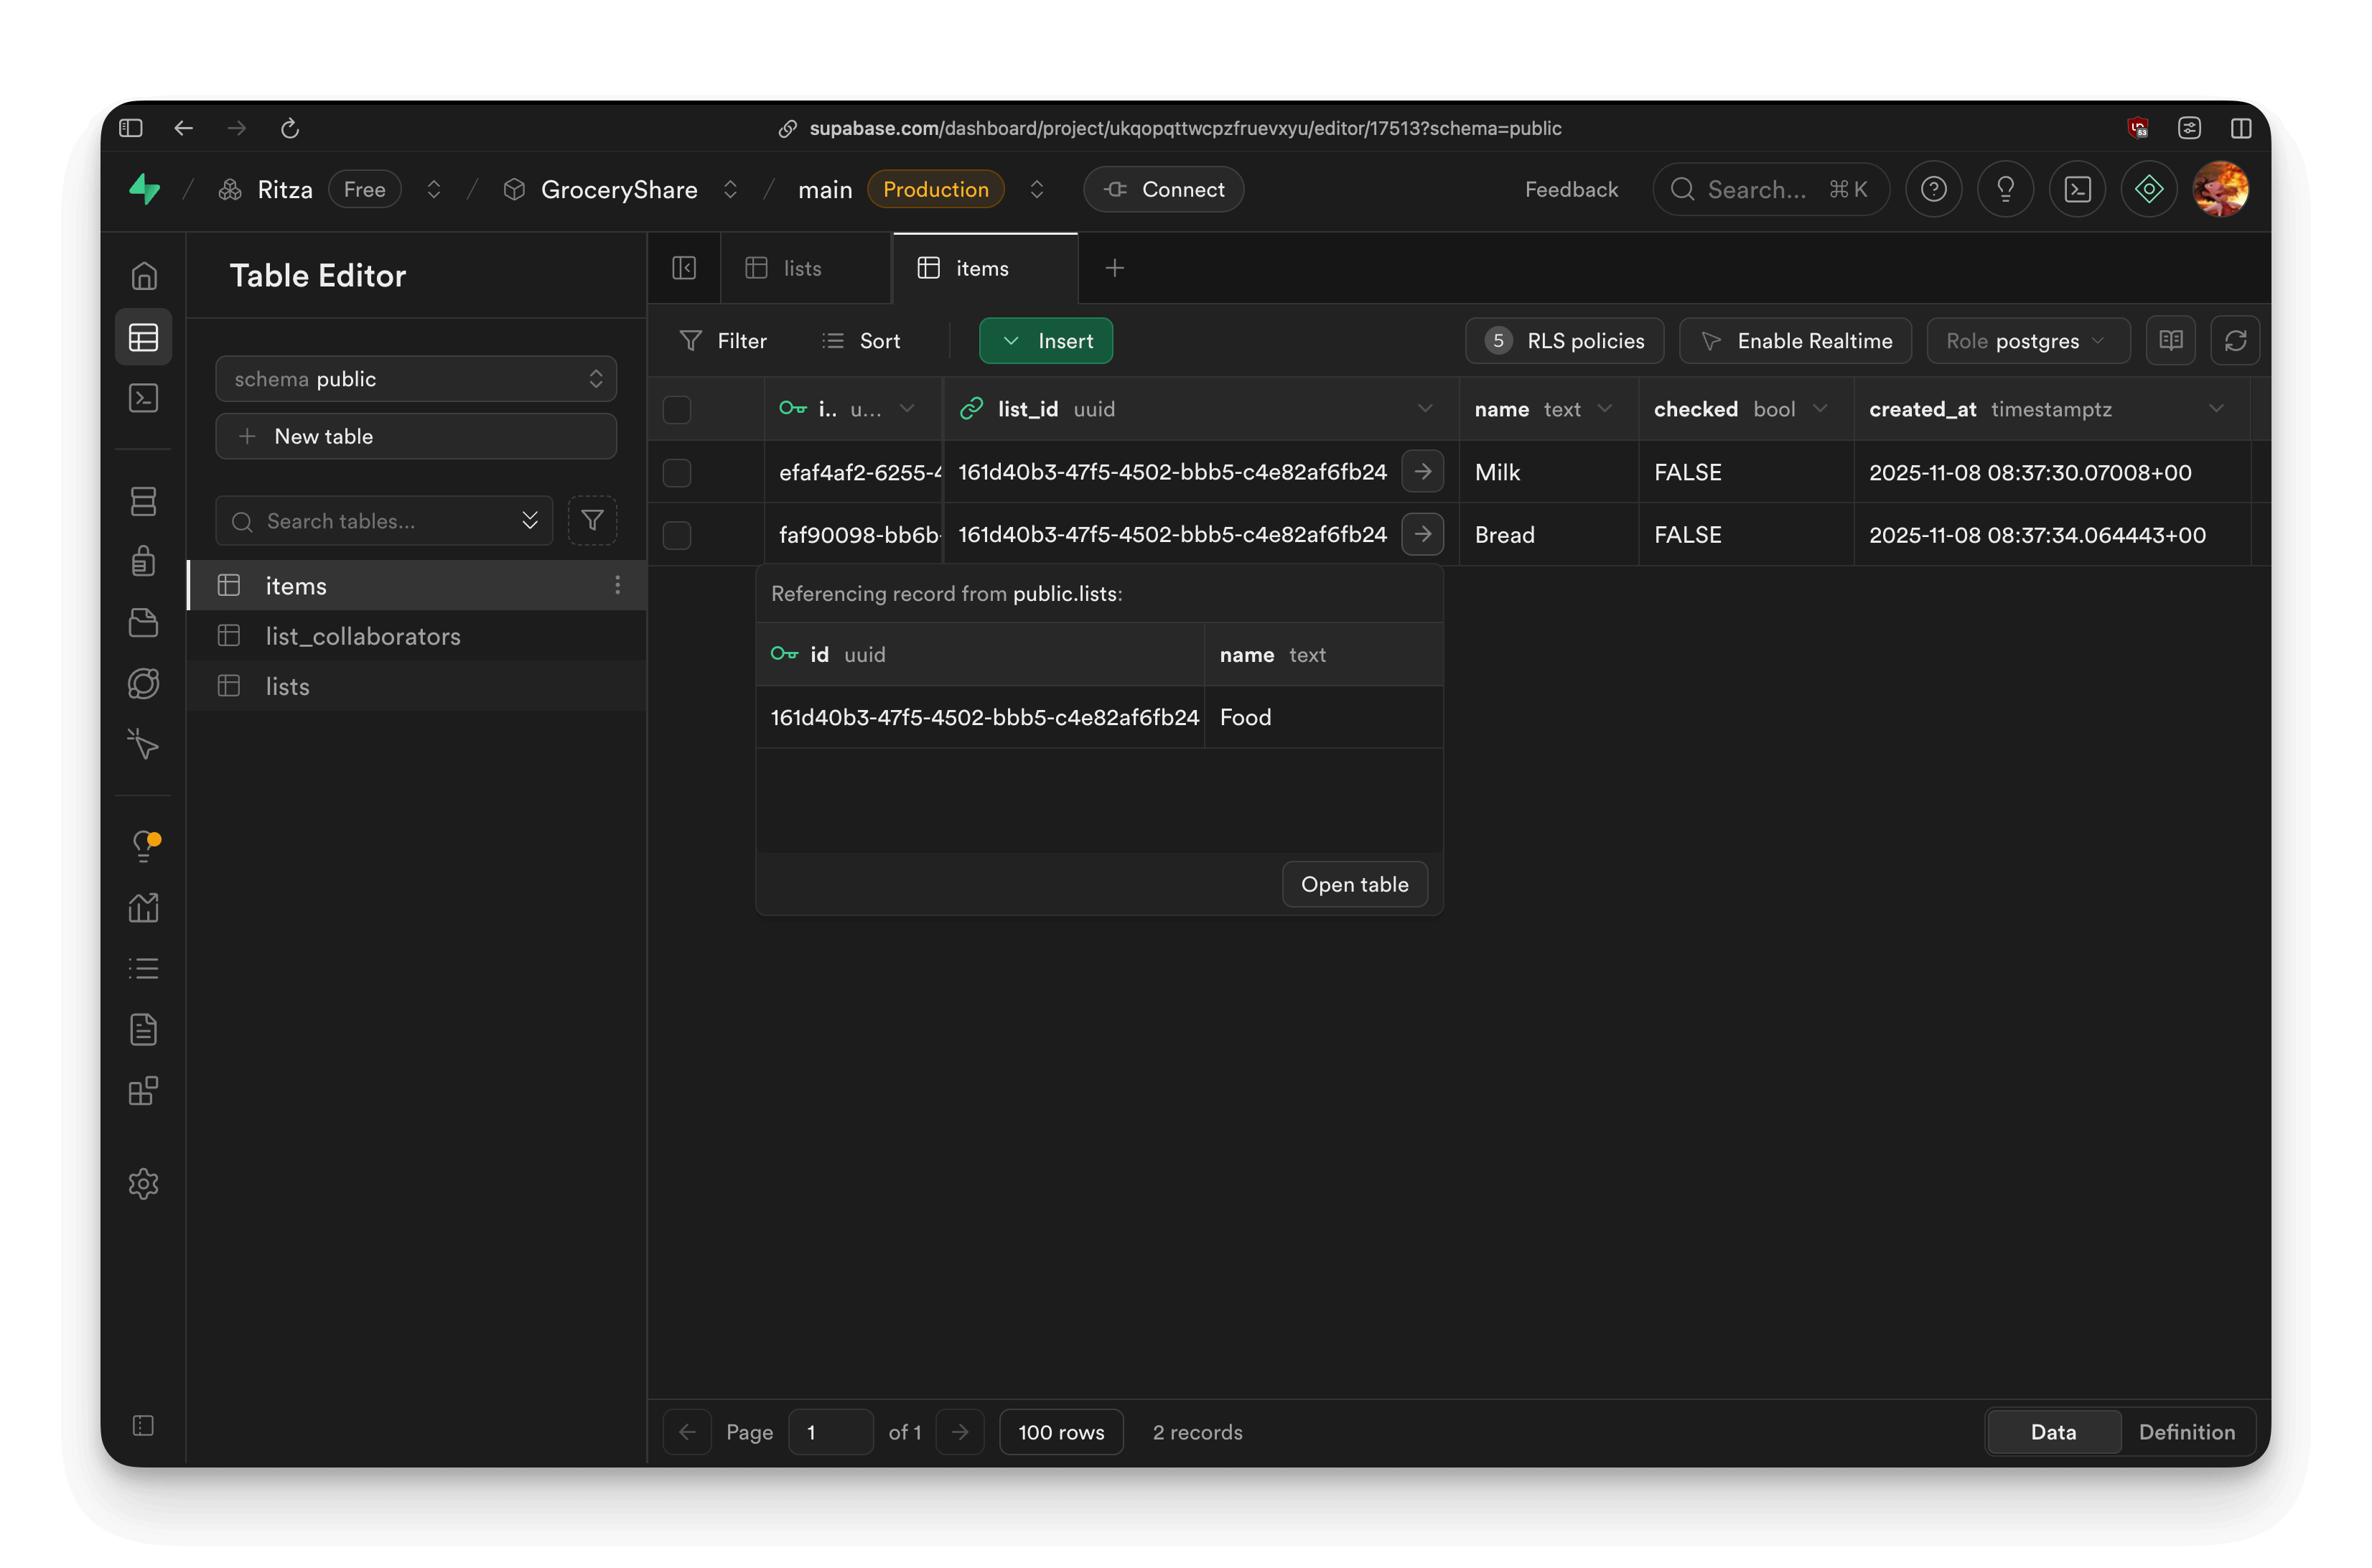Open RLS policies panel
Viewport: 2372px width, 1568px height.
point(1564,340)
